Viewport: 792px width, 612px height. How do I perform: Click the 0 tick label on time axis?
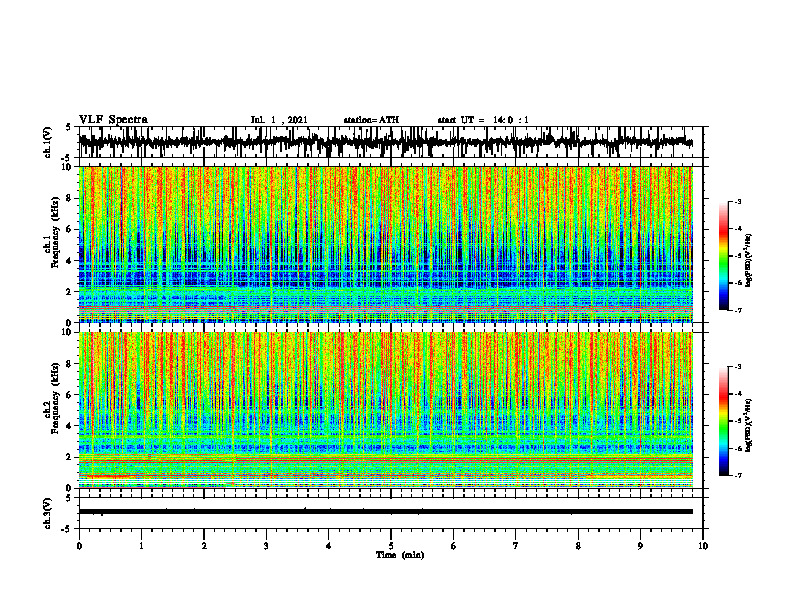click(x=79, y=546)
